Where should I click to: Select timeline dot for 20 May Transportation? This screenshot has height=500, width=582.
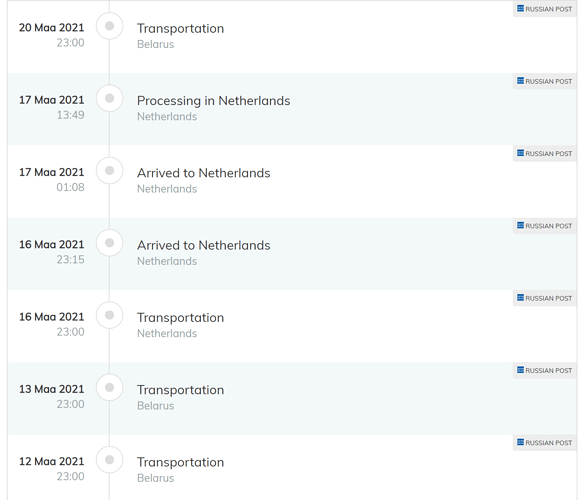click(x=109, y=26)
